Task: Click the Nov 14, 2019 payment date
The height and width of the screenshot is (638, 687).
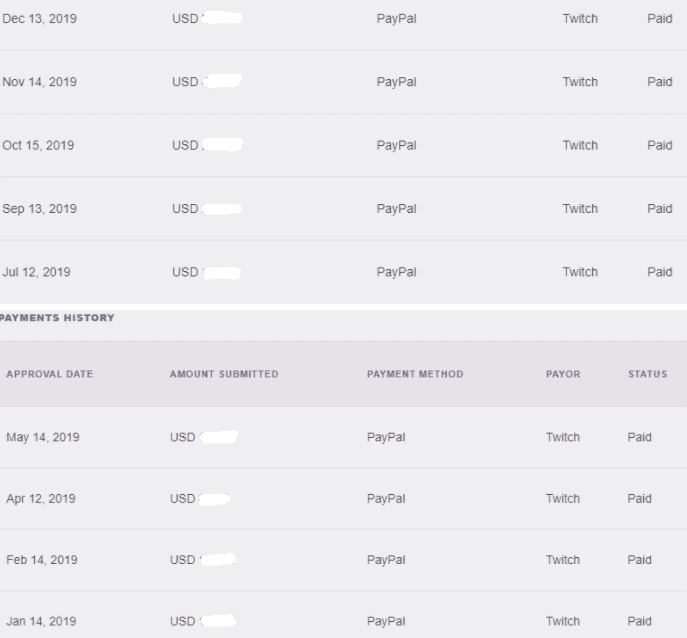Action: [39, 82]
